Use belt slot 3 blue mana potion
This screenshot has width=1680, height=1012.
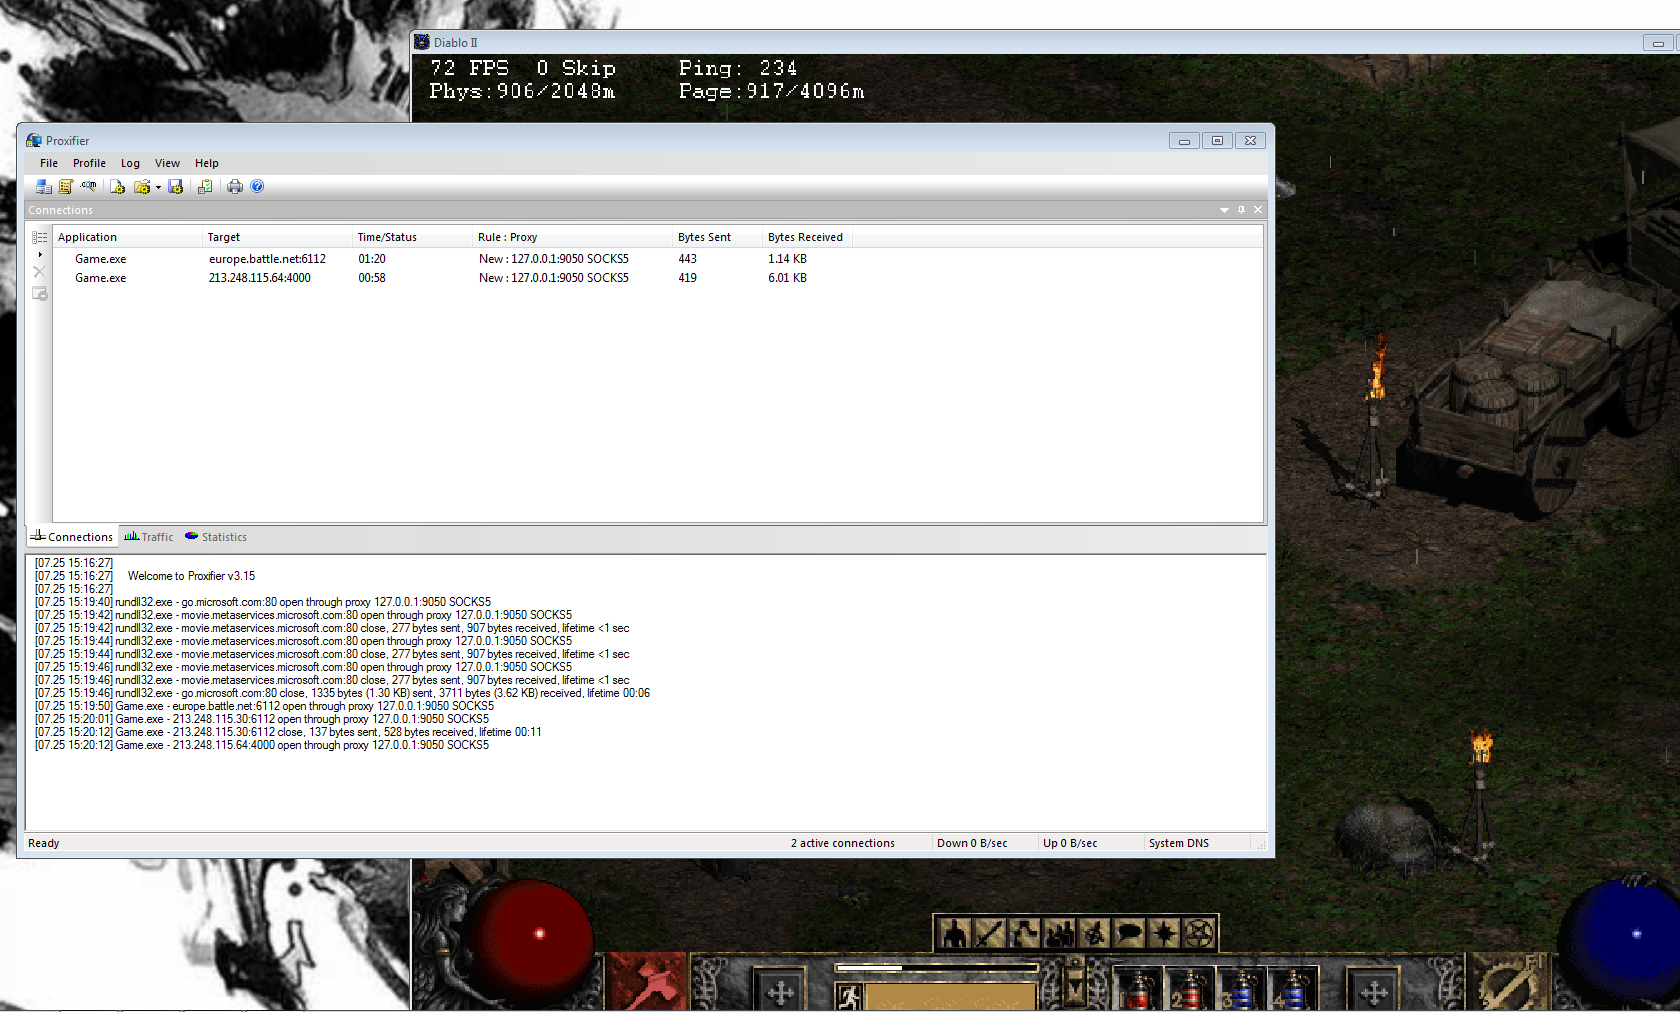click(x=1242, y=989)
